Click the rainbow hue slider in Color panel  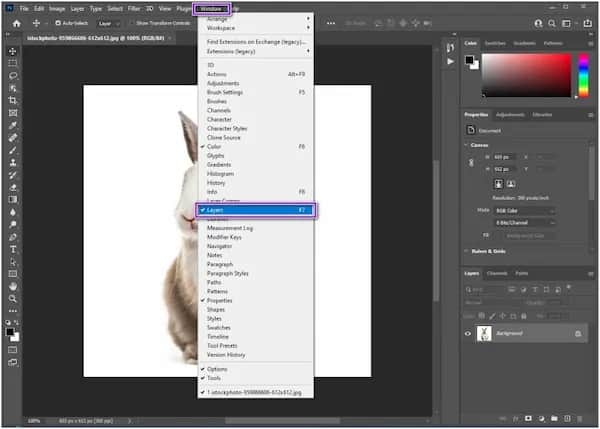click(x=584, y=75)
